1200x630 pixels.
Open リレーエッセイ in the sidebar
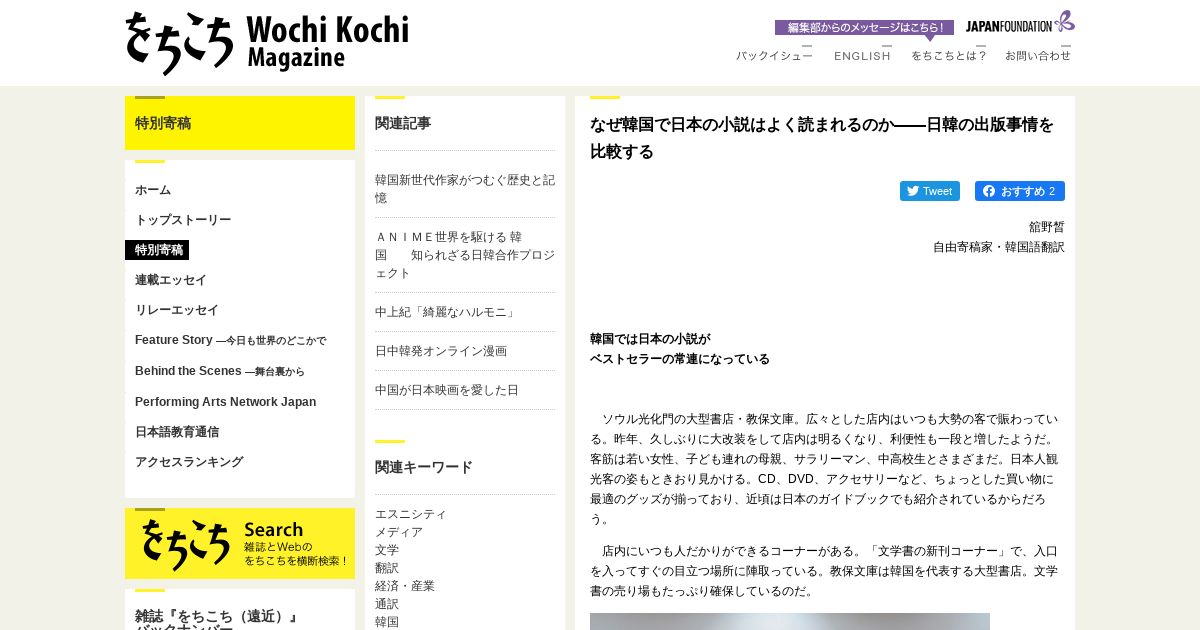tap(177, 310)
